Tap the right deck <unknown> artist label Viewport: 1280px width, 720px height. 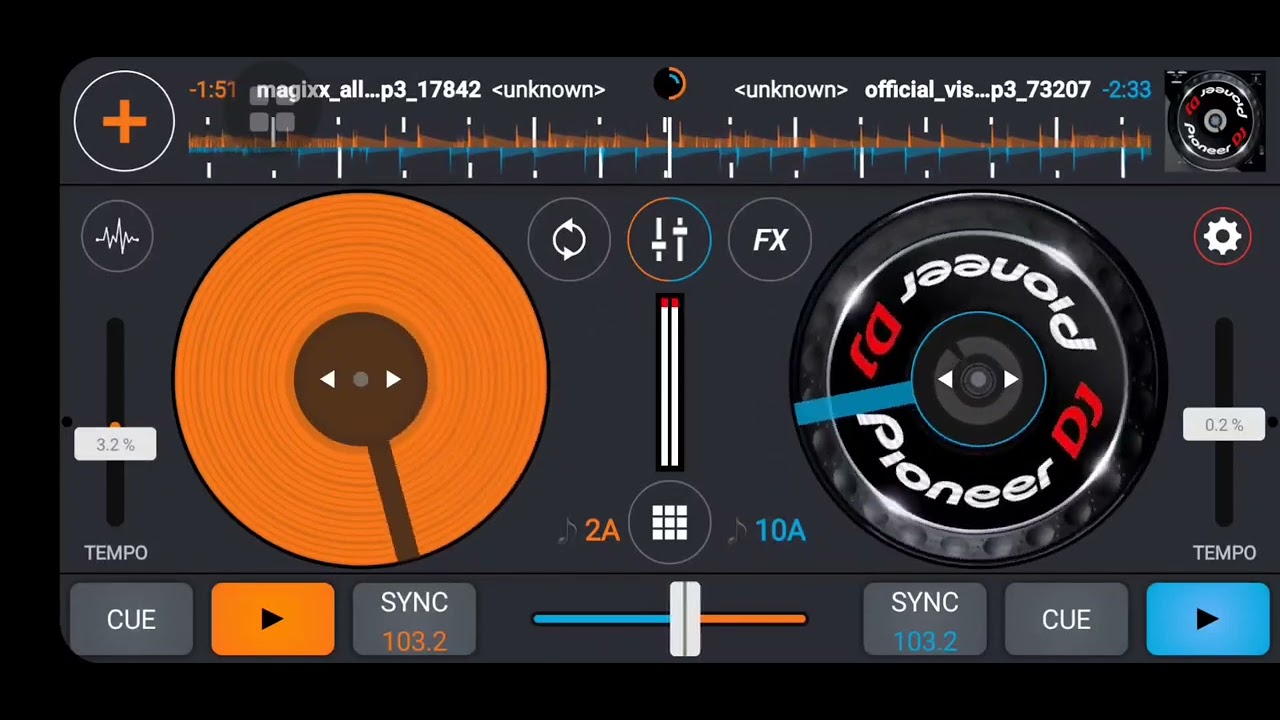[791, 90]
